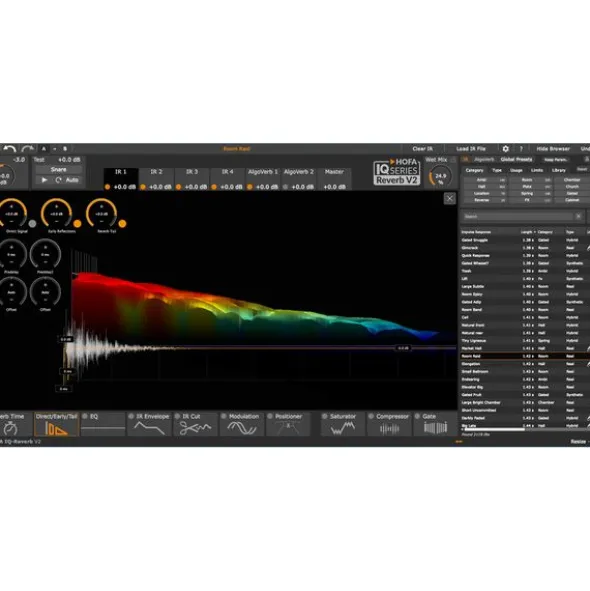Clear the search field with its X
The height and width of the screenshot is (591, 590).
(578, 216)
